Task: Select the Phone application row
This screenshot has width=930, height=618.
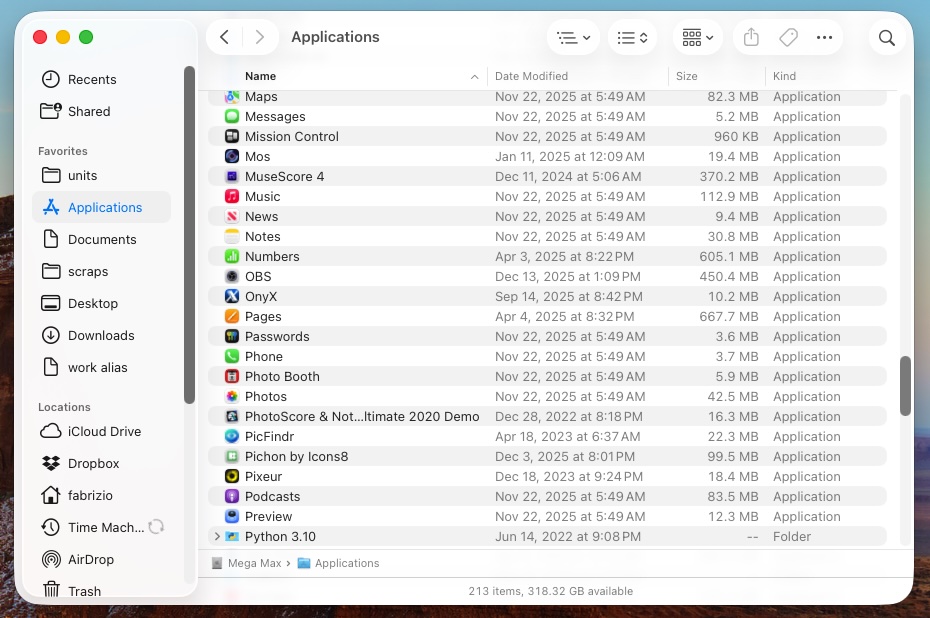Action: click(547, 356)
